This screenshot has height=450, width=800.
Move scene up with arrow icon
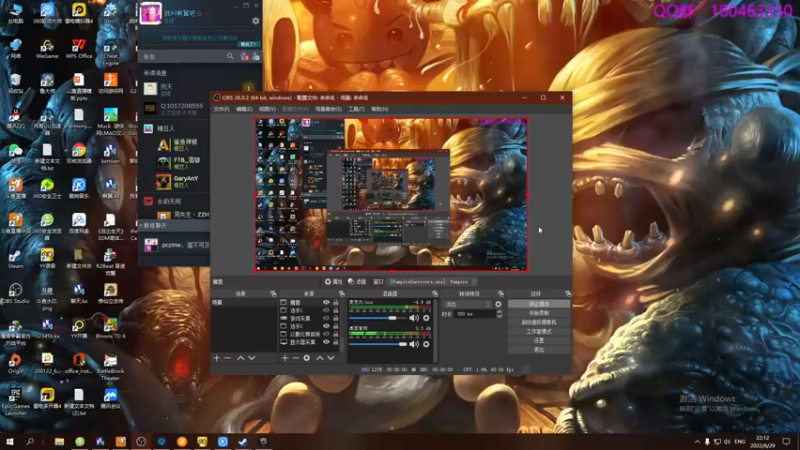240,358
